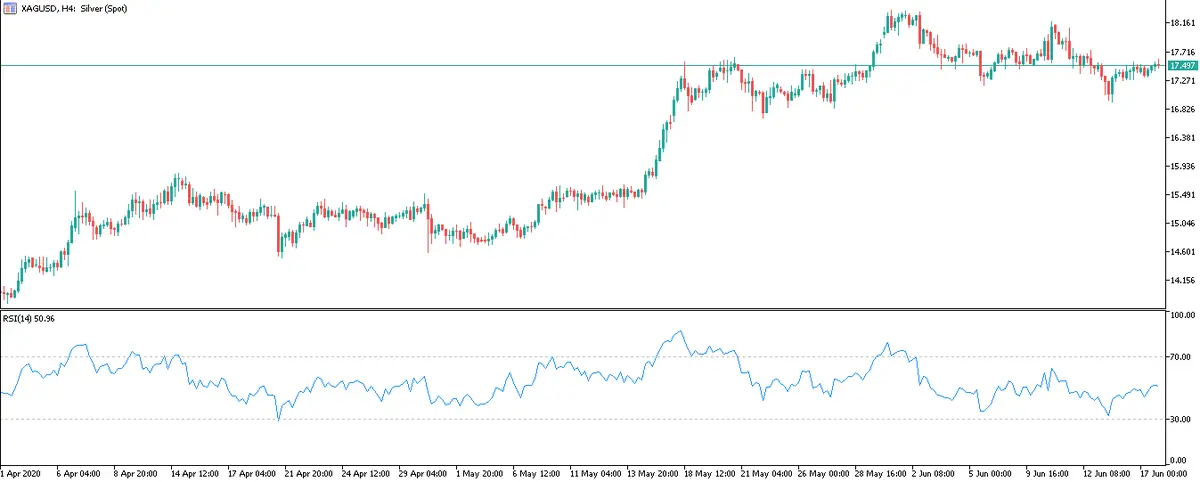The width and height of the screenshot is (1200, 482).
Task: Click the 21 Apr 20:00 date label
Action: (311, 470)
